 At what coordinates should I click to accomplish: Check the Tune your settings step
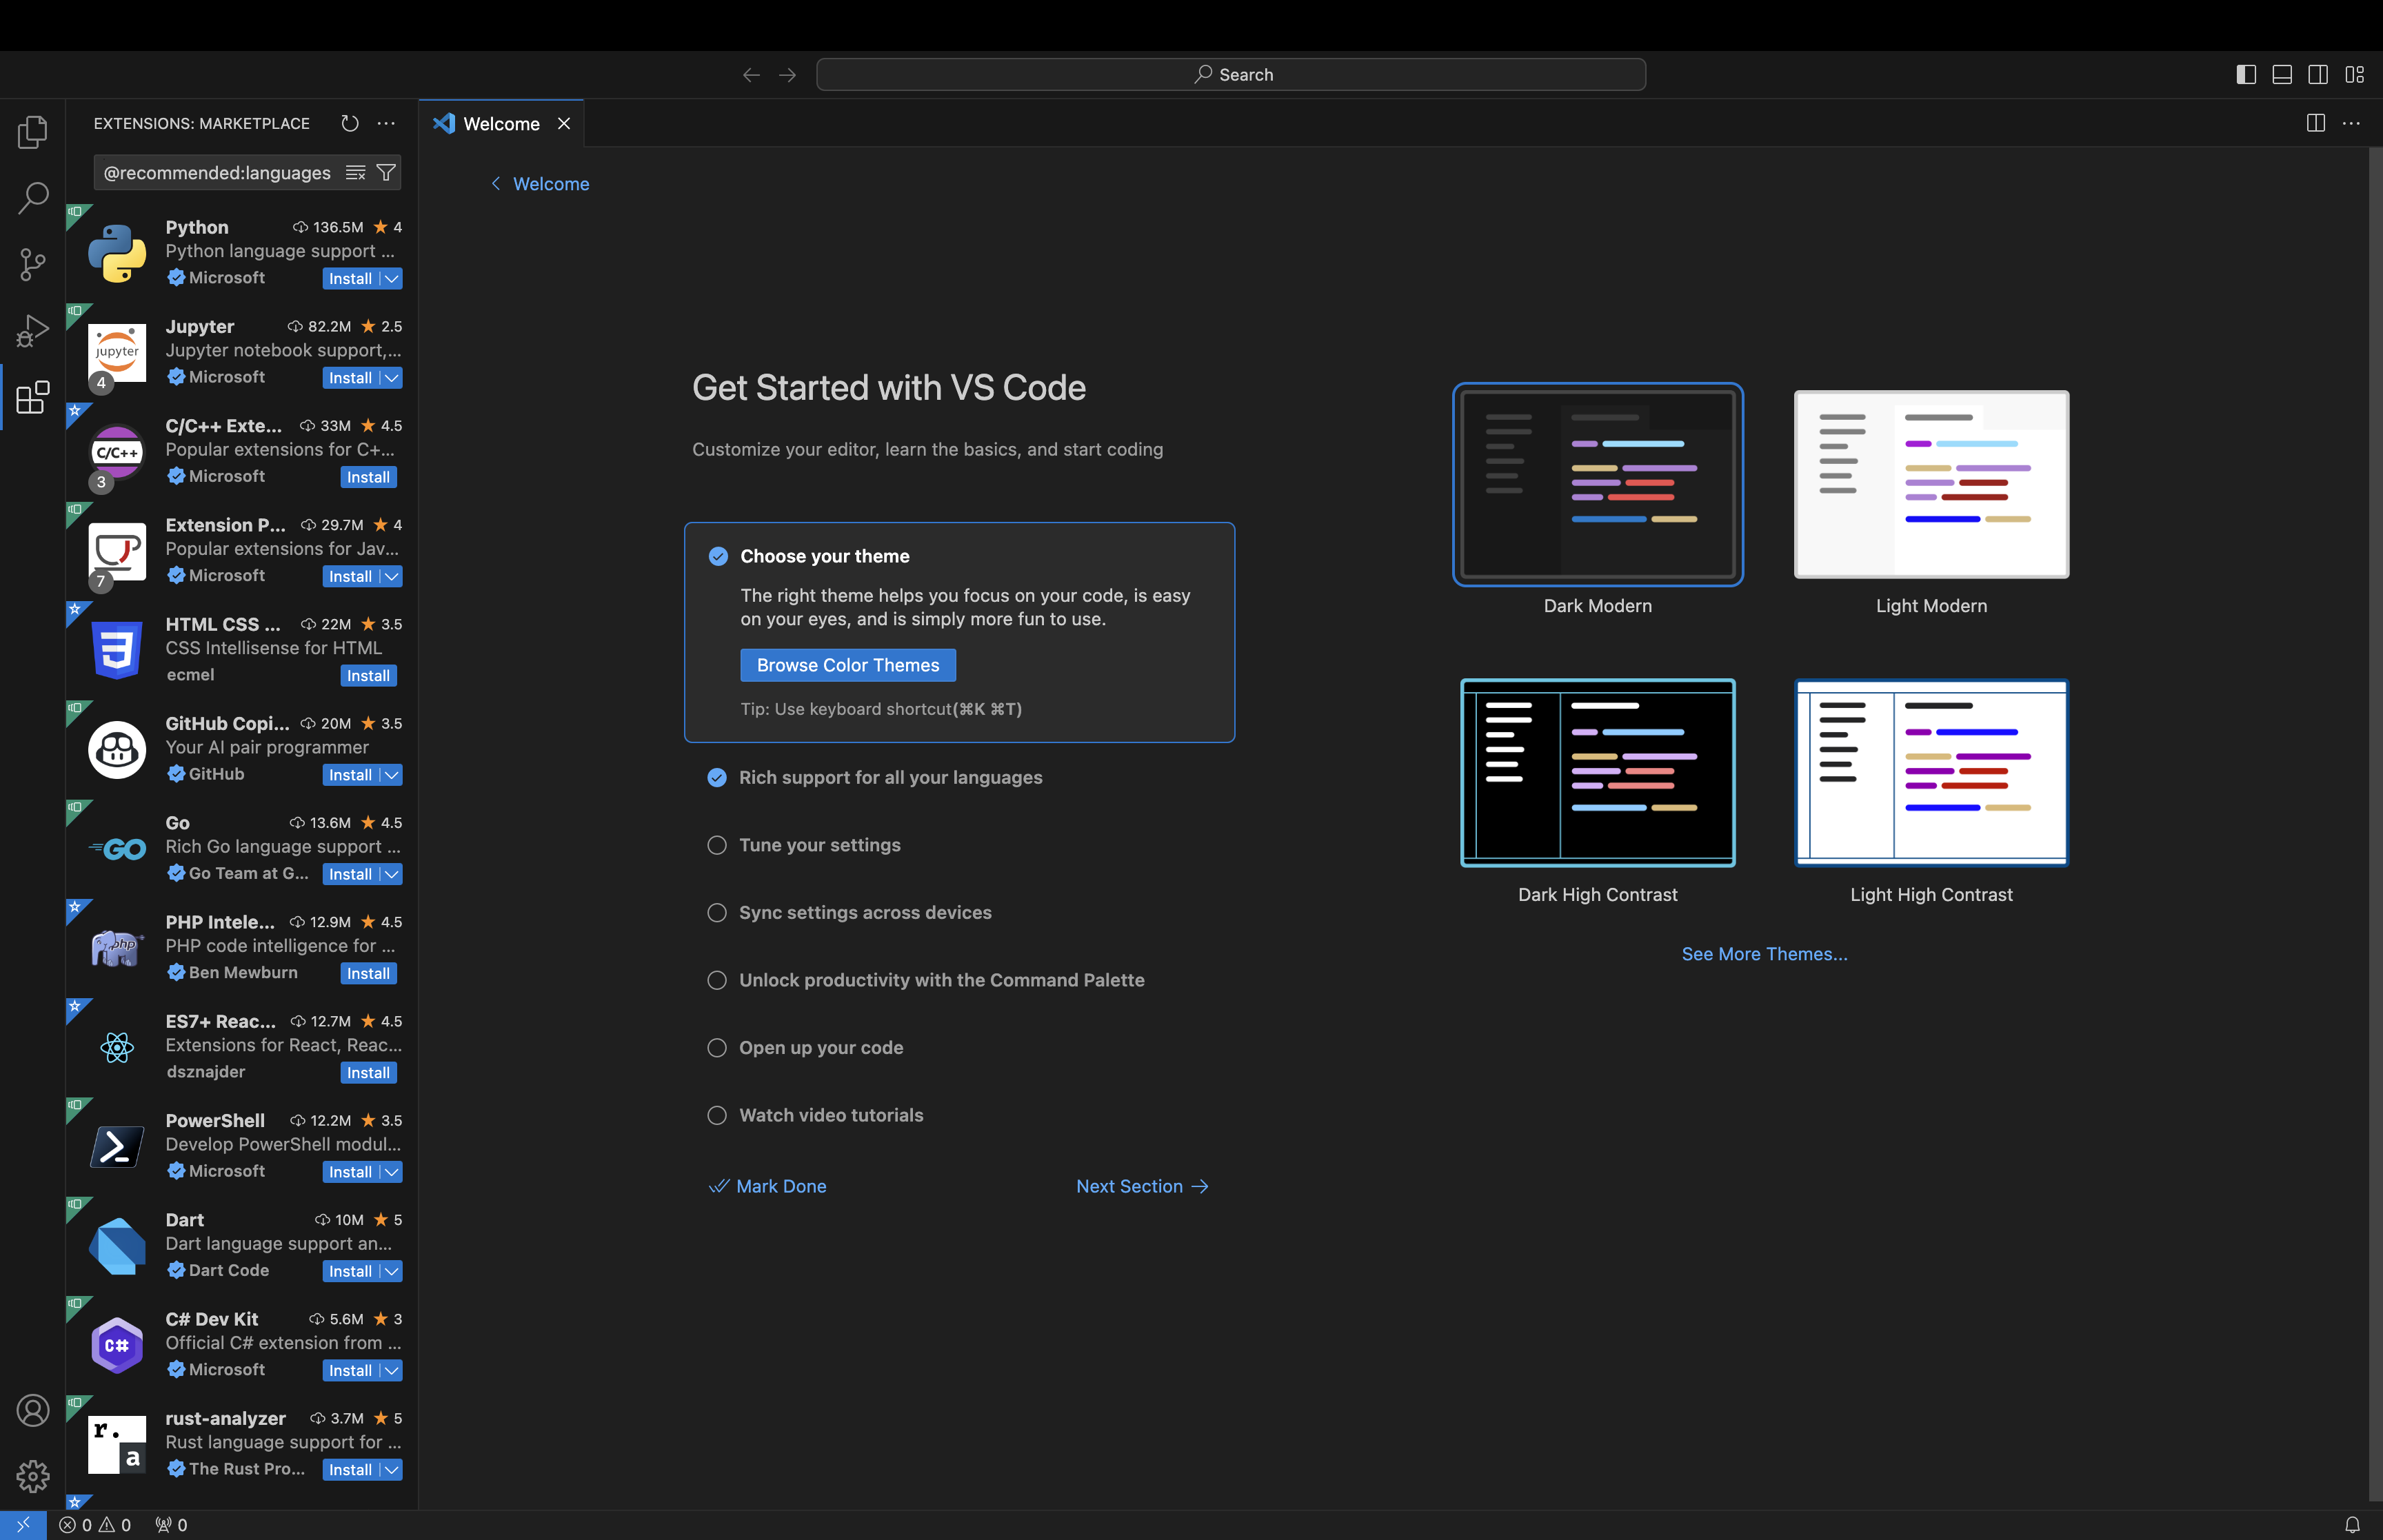(717, 845)
